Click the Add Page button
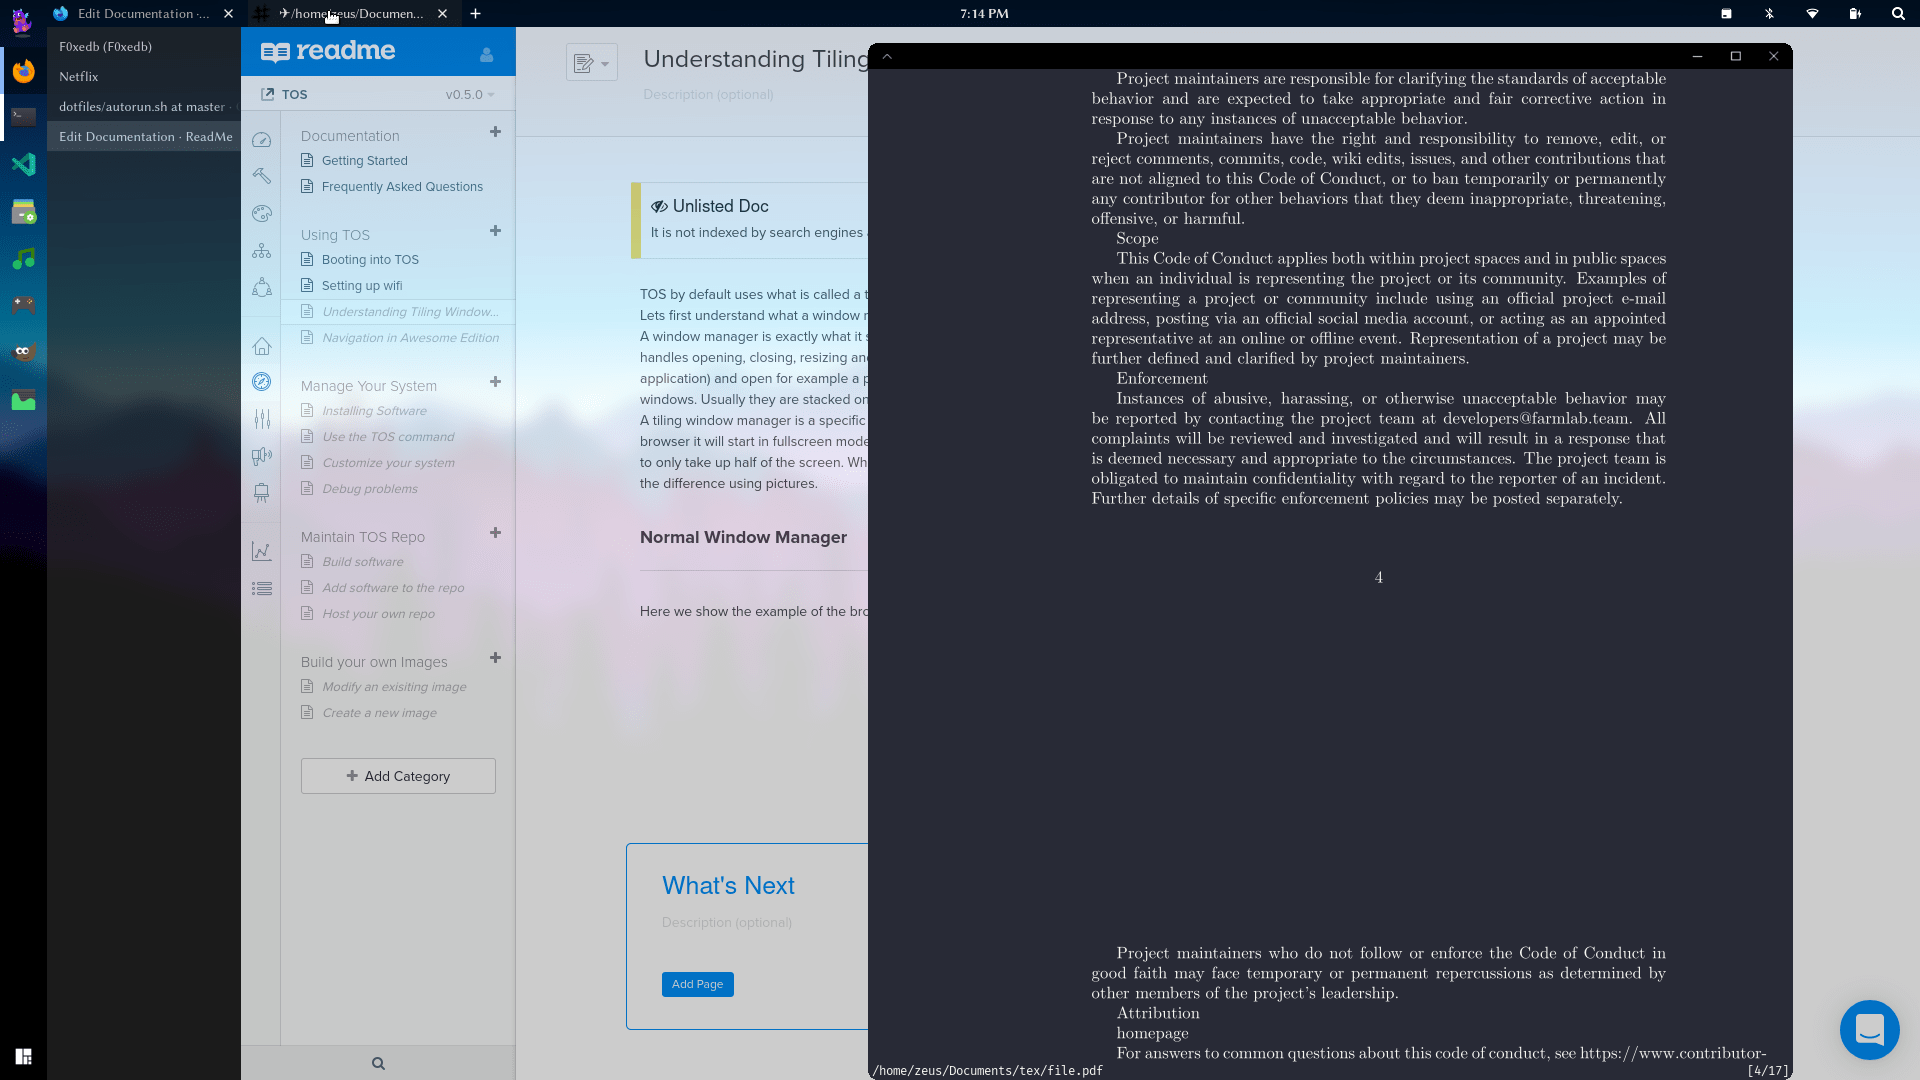 coord(697,984)
